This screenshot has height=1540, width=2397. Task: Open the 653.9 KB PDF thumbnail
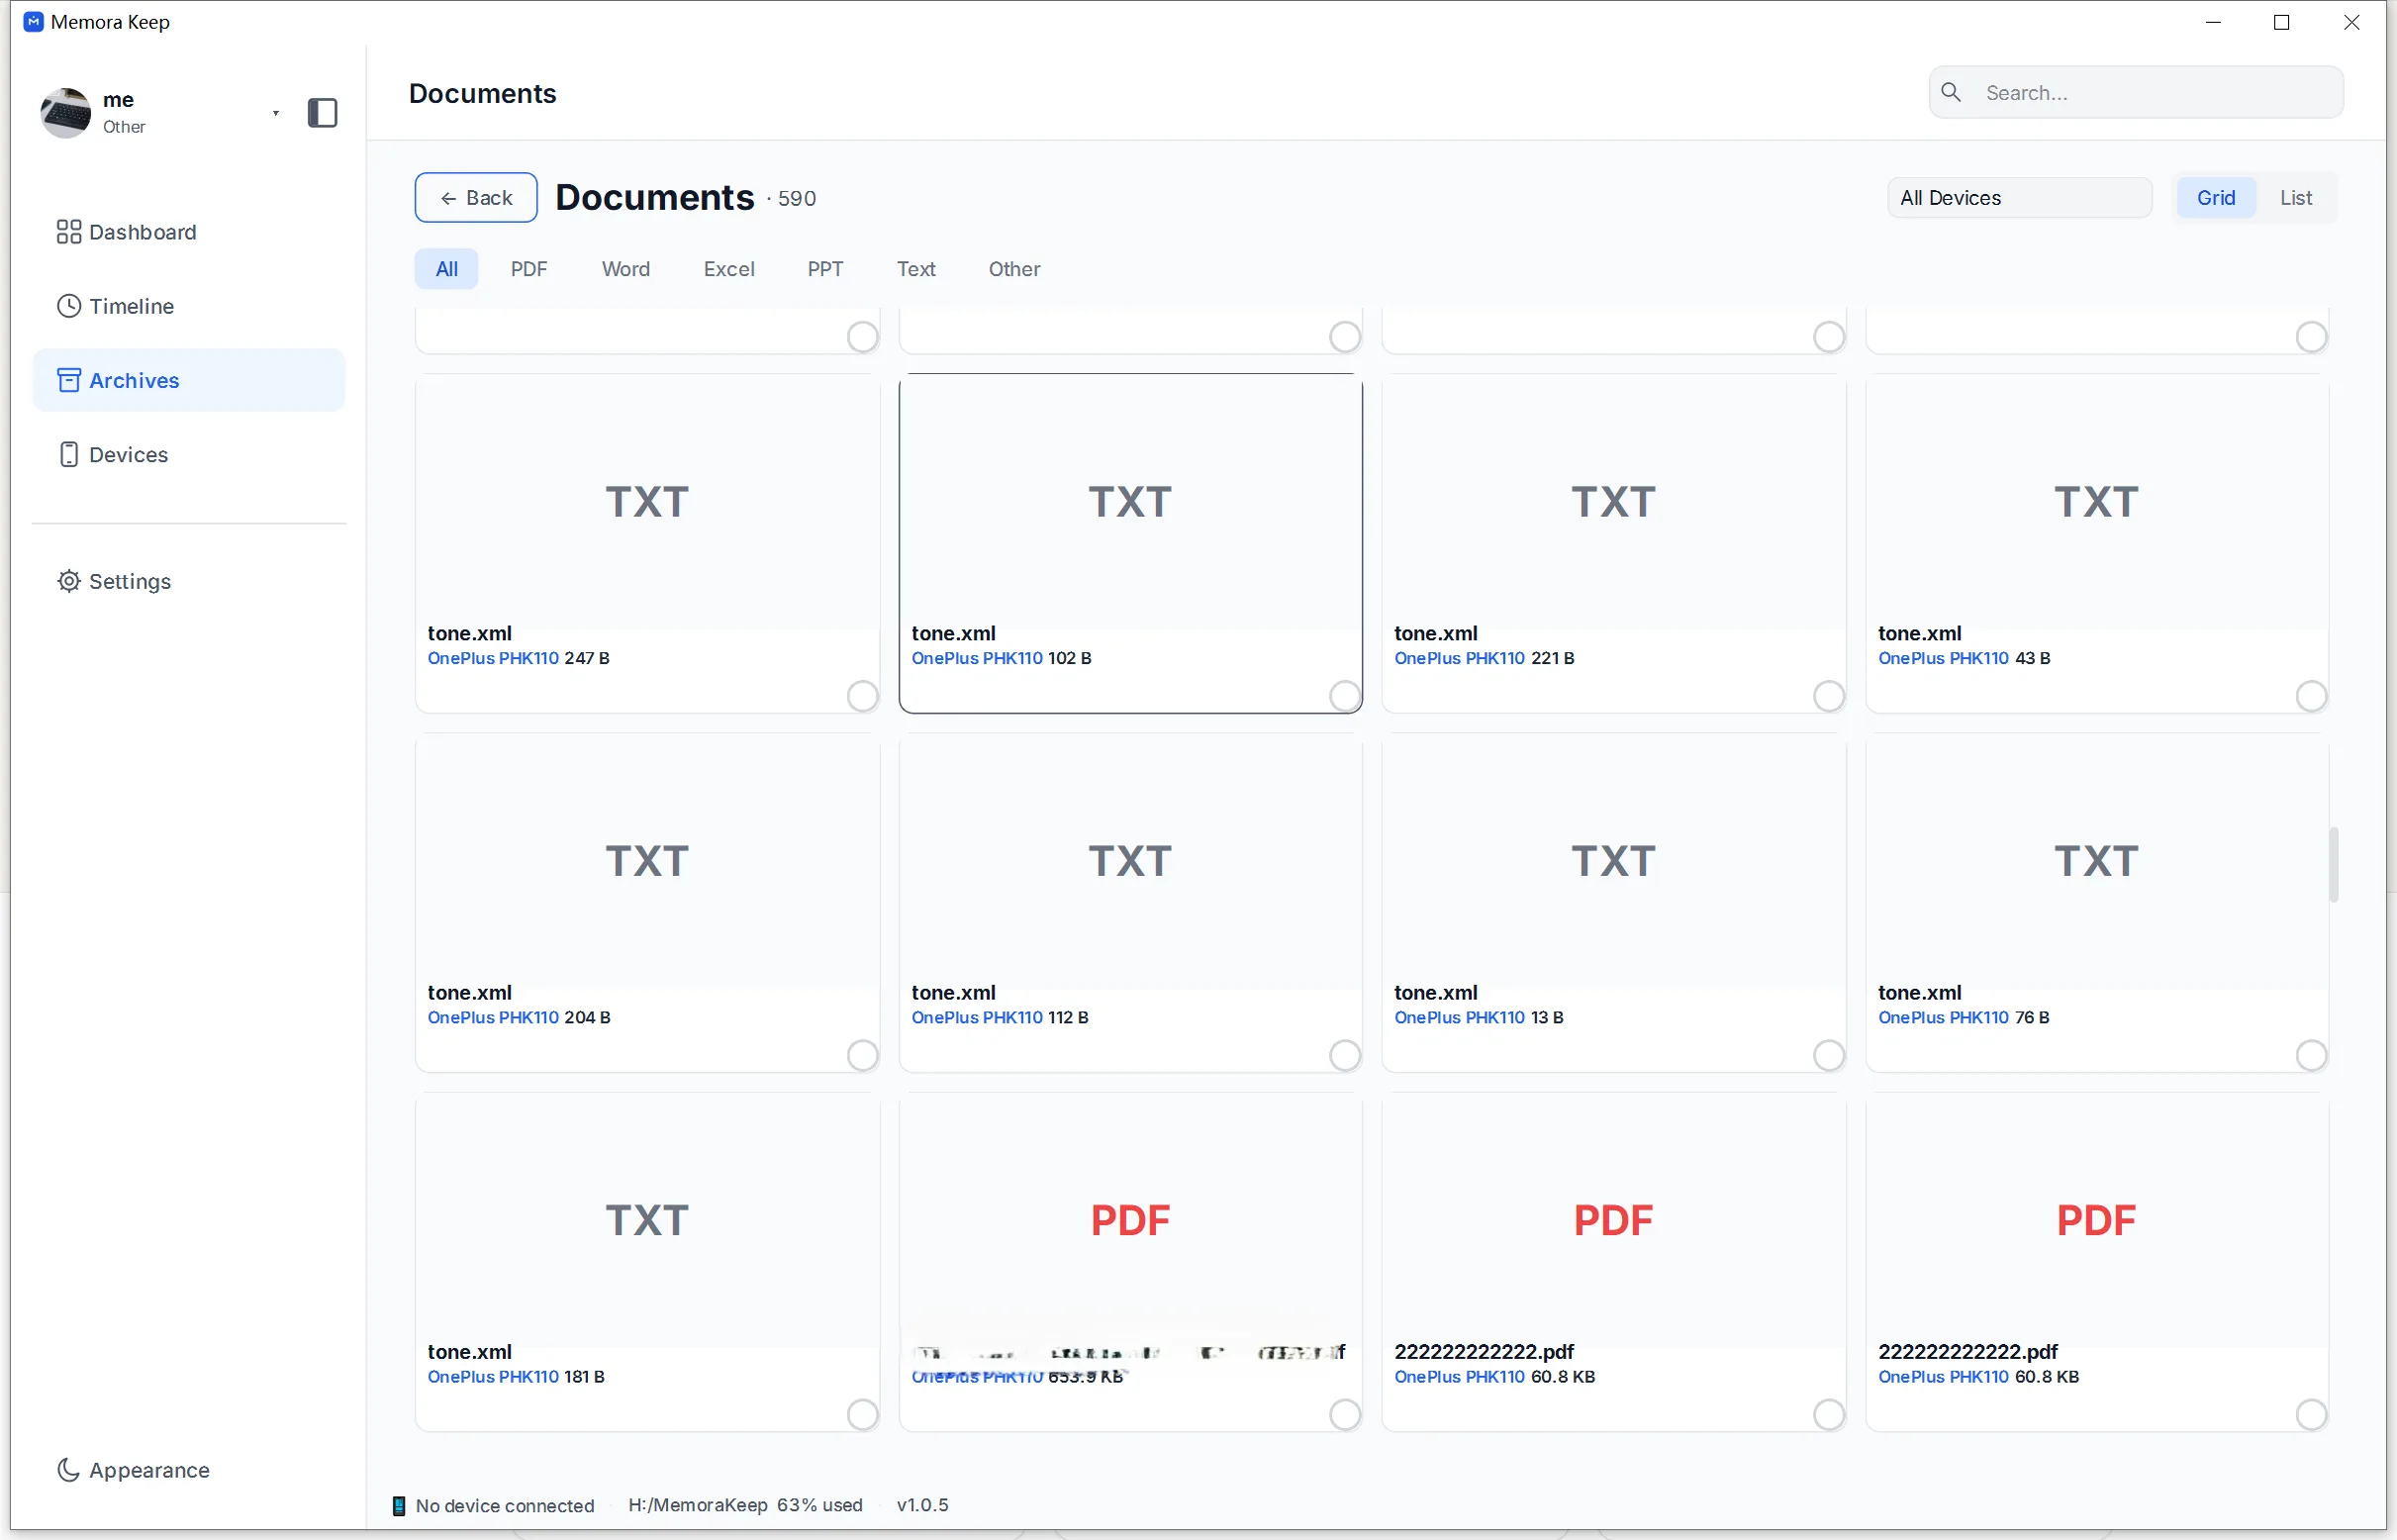coord(1130,1220)
